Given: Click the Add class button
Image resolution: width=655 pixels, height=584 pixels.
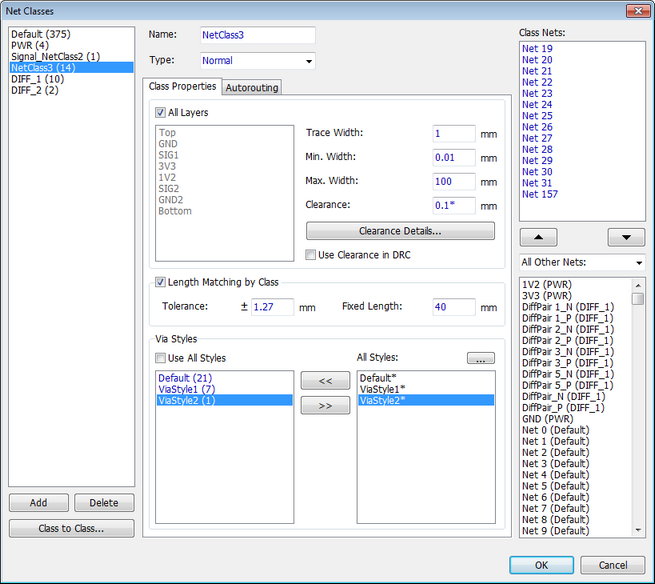Looking at the screenshot, I should pyautogui.click(x=38, y=503).
